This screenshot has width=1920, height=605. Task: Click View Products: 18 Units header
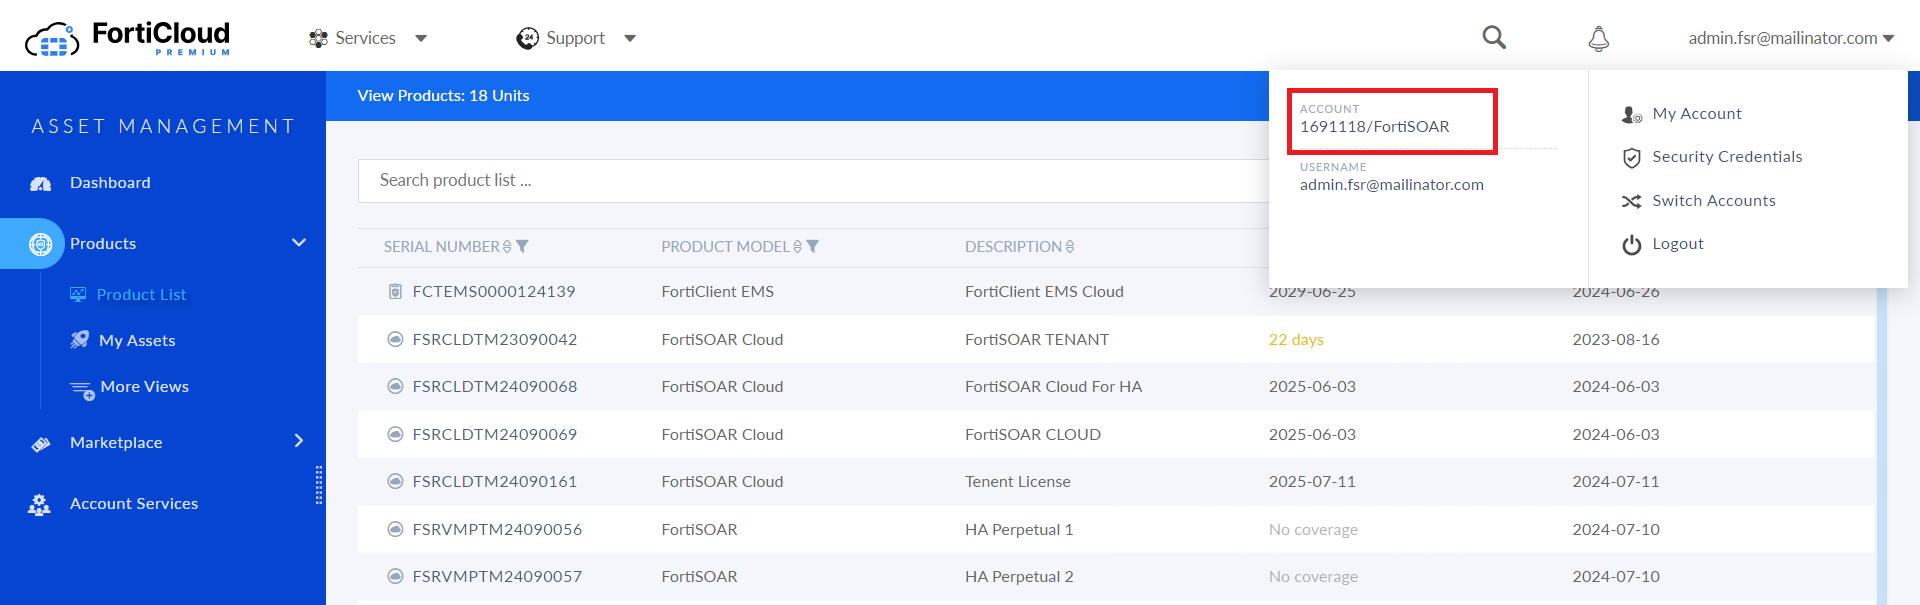pyautogui.click(x=443, y=96)
